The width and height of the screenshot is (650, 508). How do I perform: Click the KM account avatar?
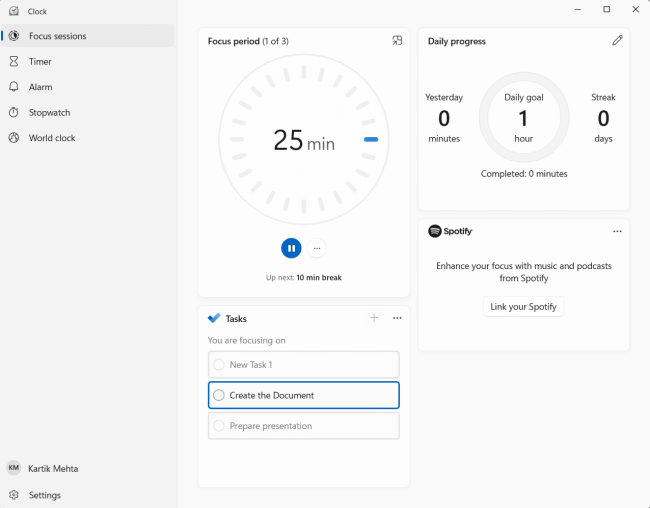pos(14,468)
